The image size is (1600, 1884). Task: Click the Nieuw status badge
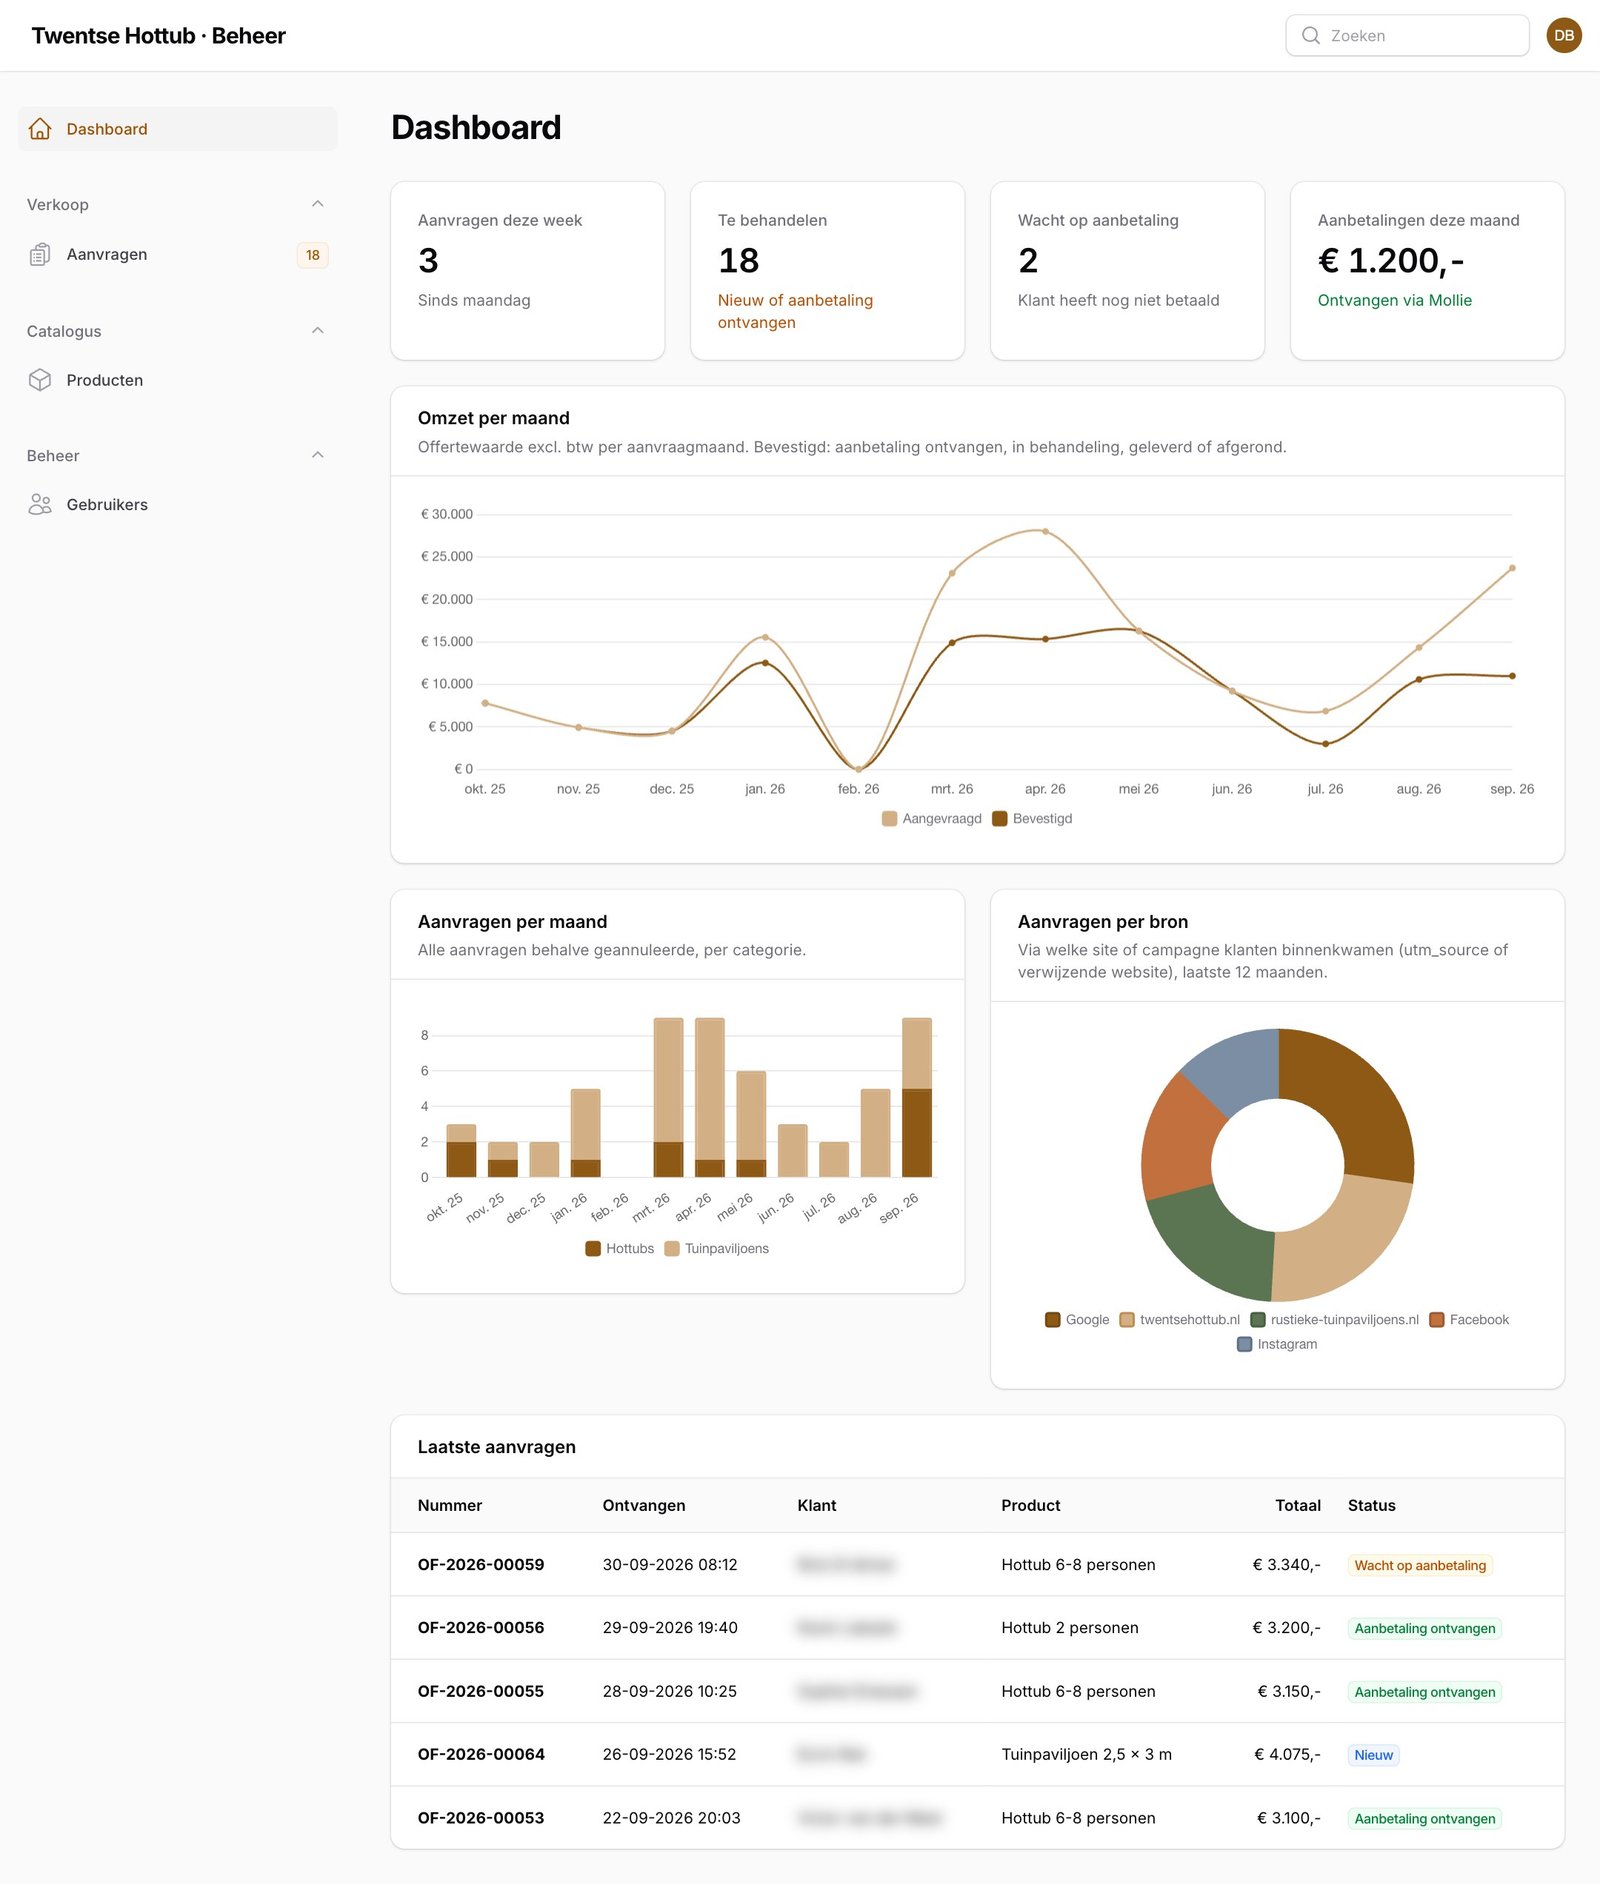tap(1373, 1755)
